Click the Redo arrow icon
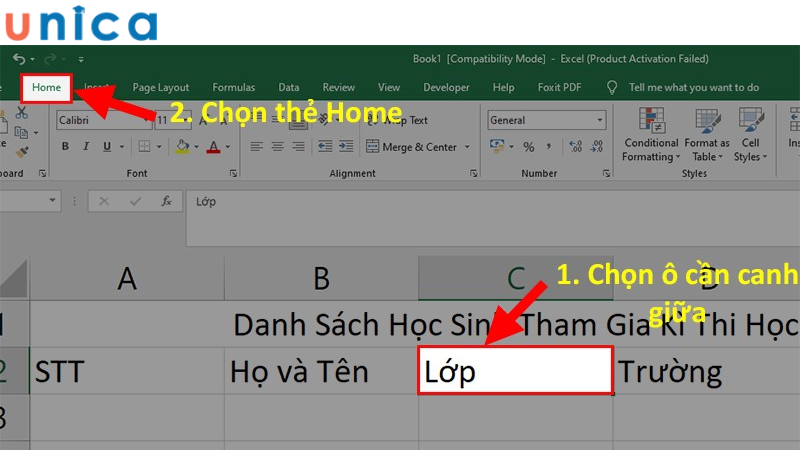Viewport: 800px width, 450px height. click(x=49, y=59)
